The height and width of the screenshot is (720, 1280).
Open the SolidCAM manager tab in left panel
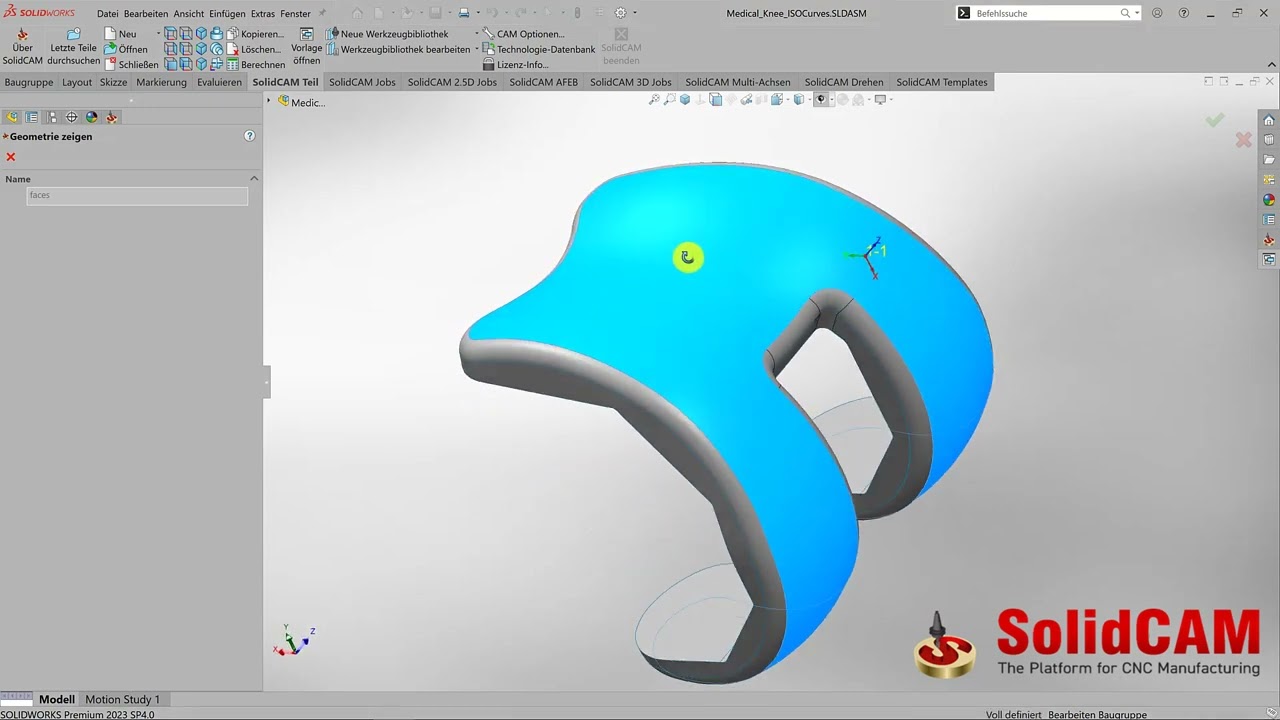[x=112, y=117]
